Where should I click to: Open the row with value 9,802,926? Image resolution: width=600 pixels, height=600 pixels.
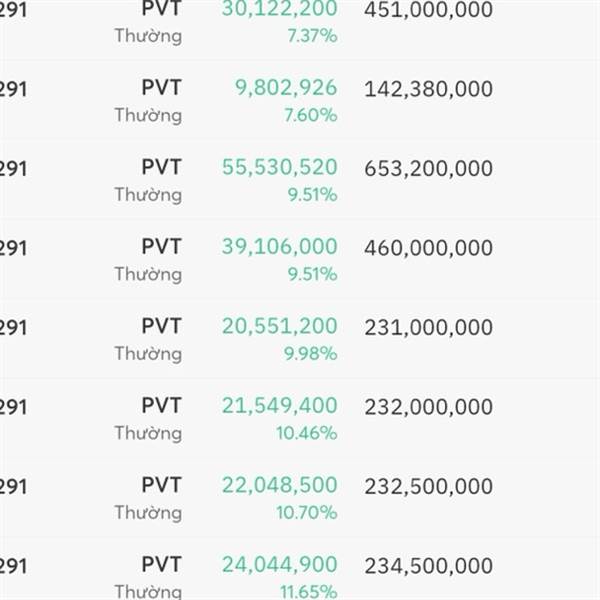pos(286,88)
